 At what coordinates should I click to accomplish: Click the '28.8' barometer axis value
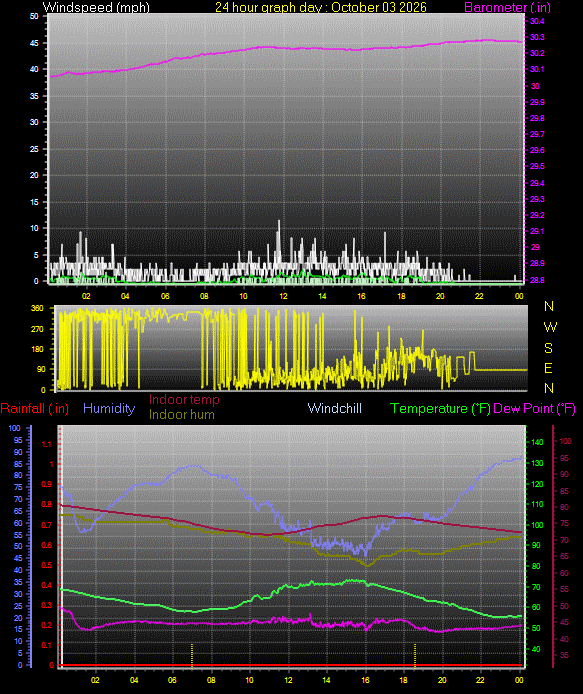tap(537, 280)
